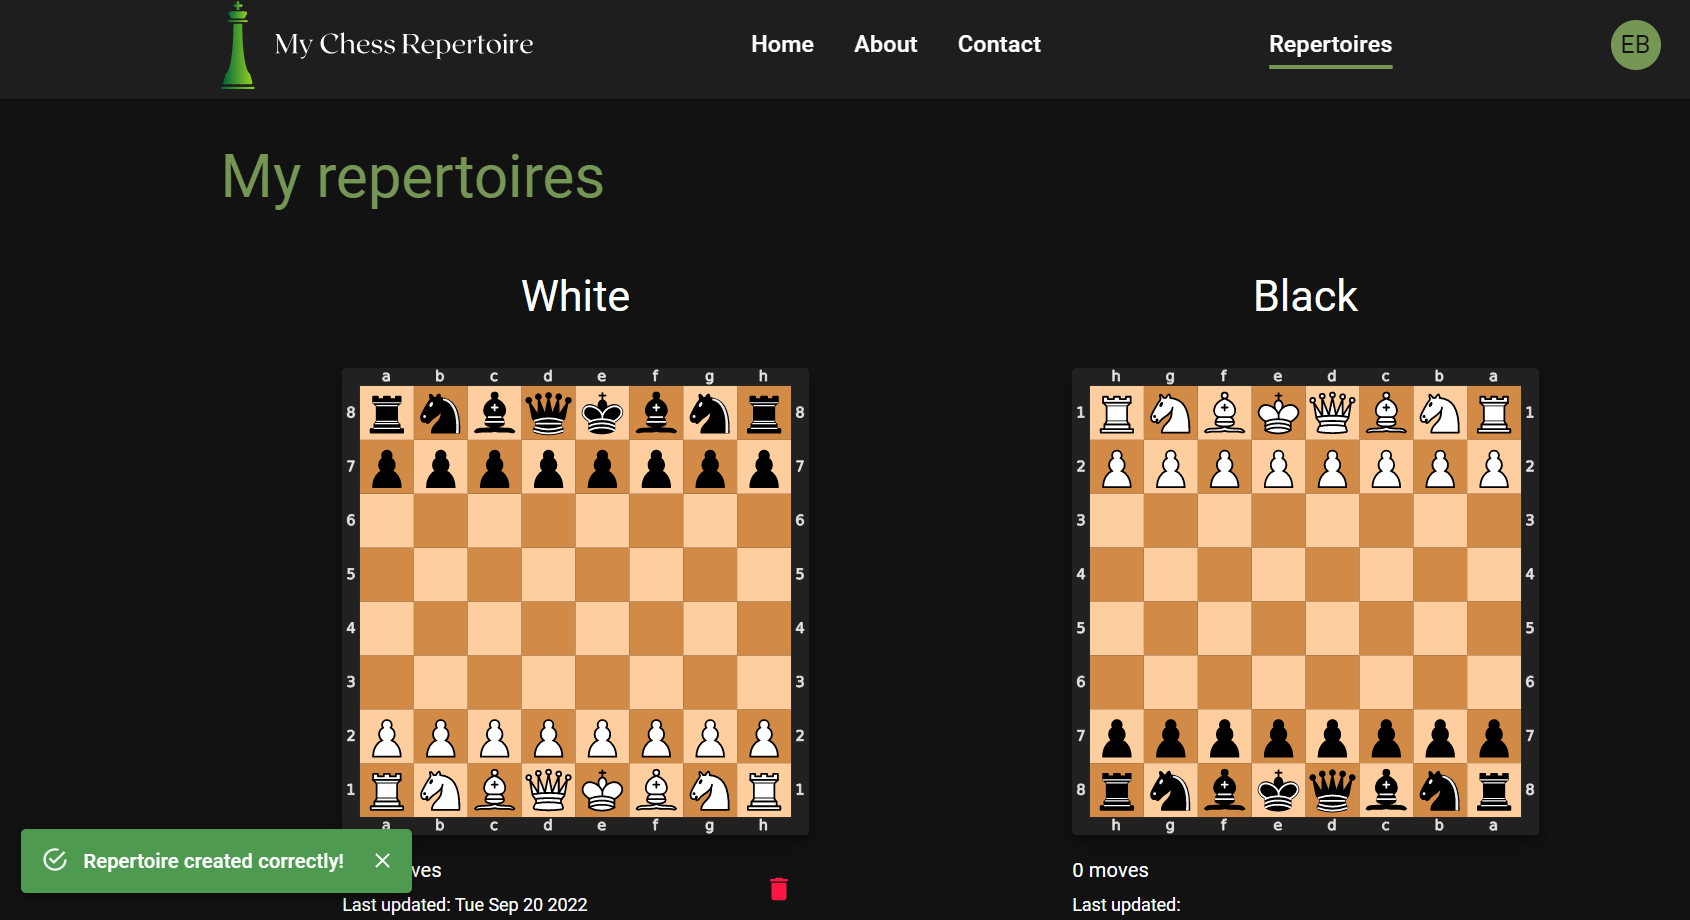The height and width of the screenshot is (920, 1690).
Task: Click the Last updated date text
Action: 464,904
